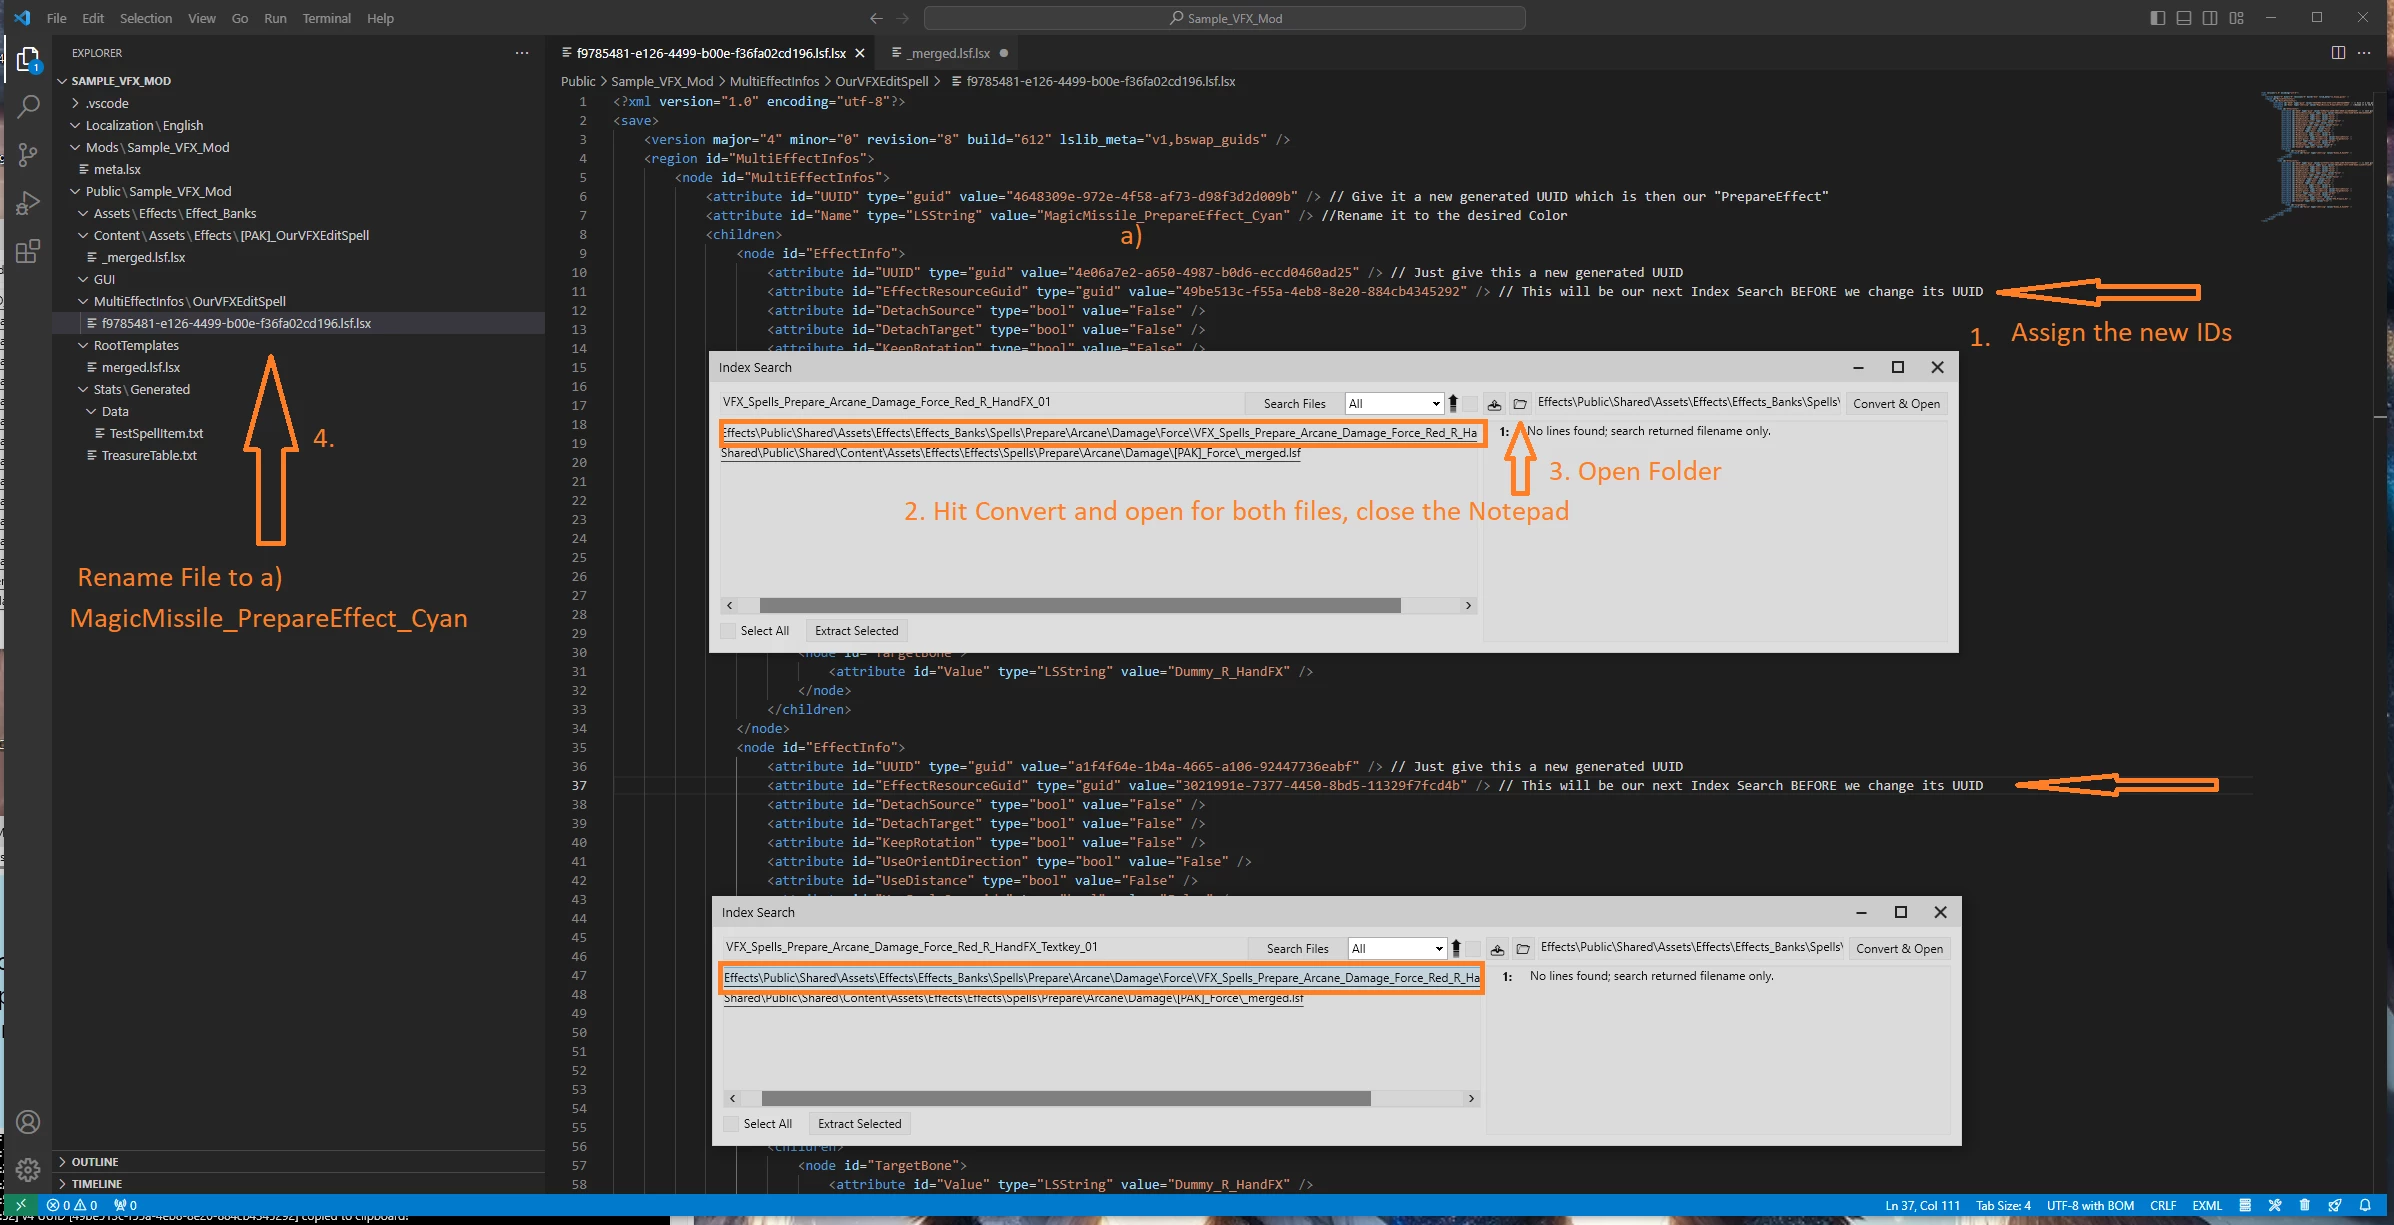This screenshot has height=1225, width=2394.
Task: Click the tools icon in status bar
Action: 2275,1205
